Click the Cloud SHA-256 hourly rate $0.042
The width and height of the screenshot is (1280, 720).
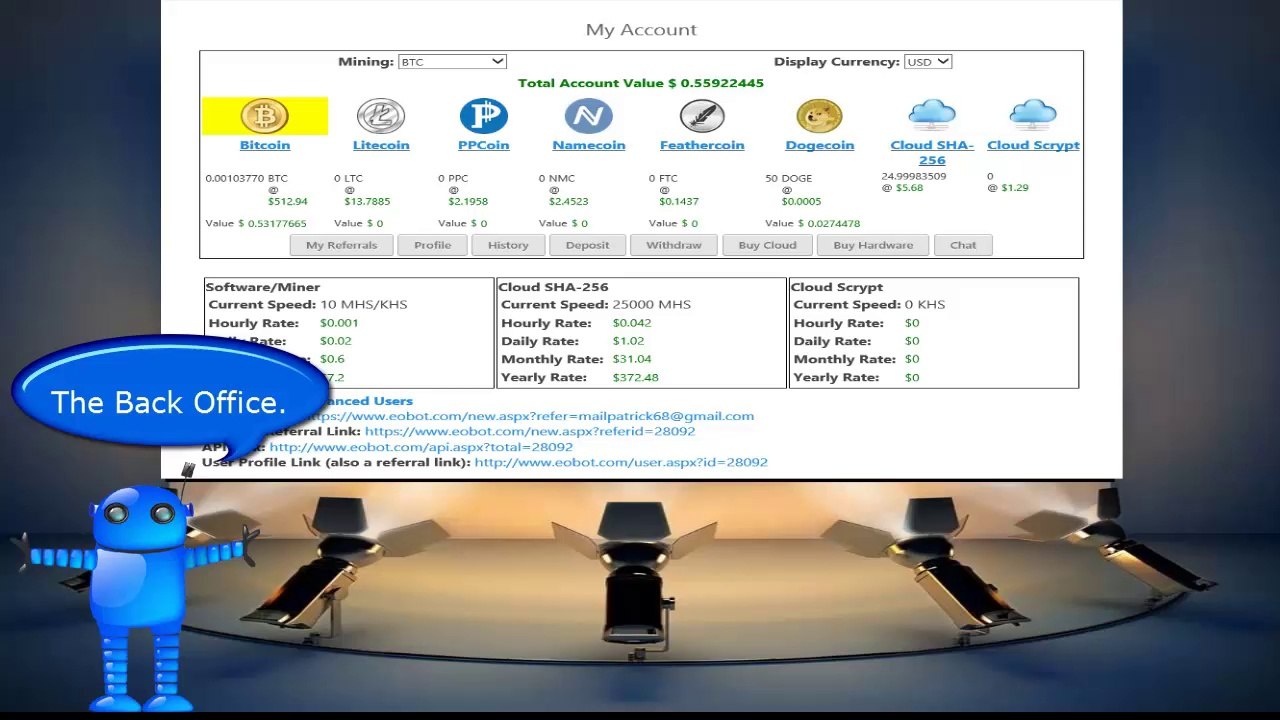click(632, 323)
